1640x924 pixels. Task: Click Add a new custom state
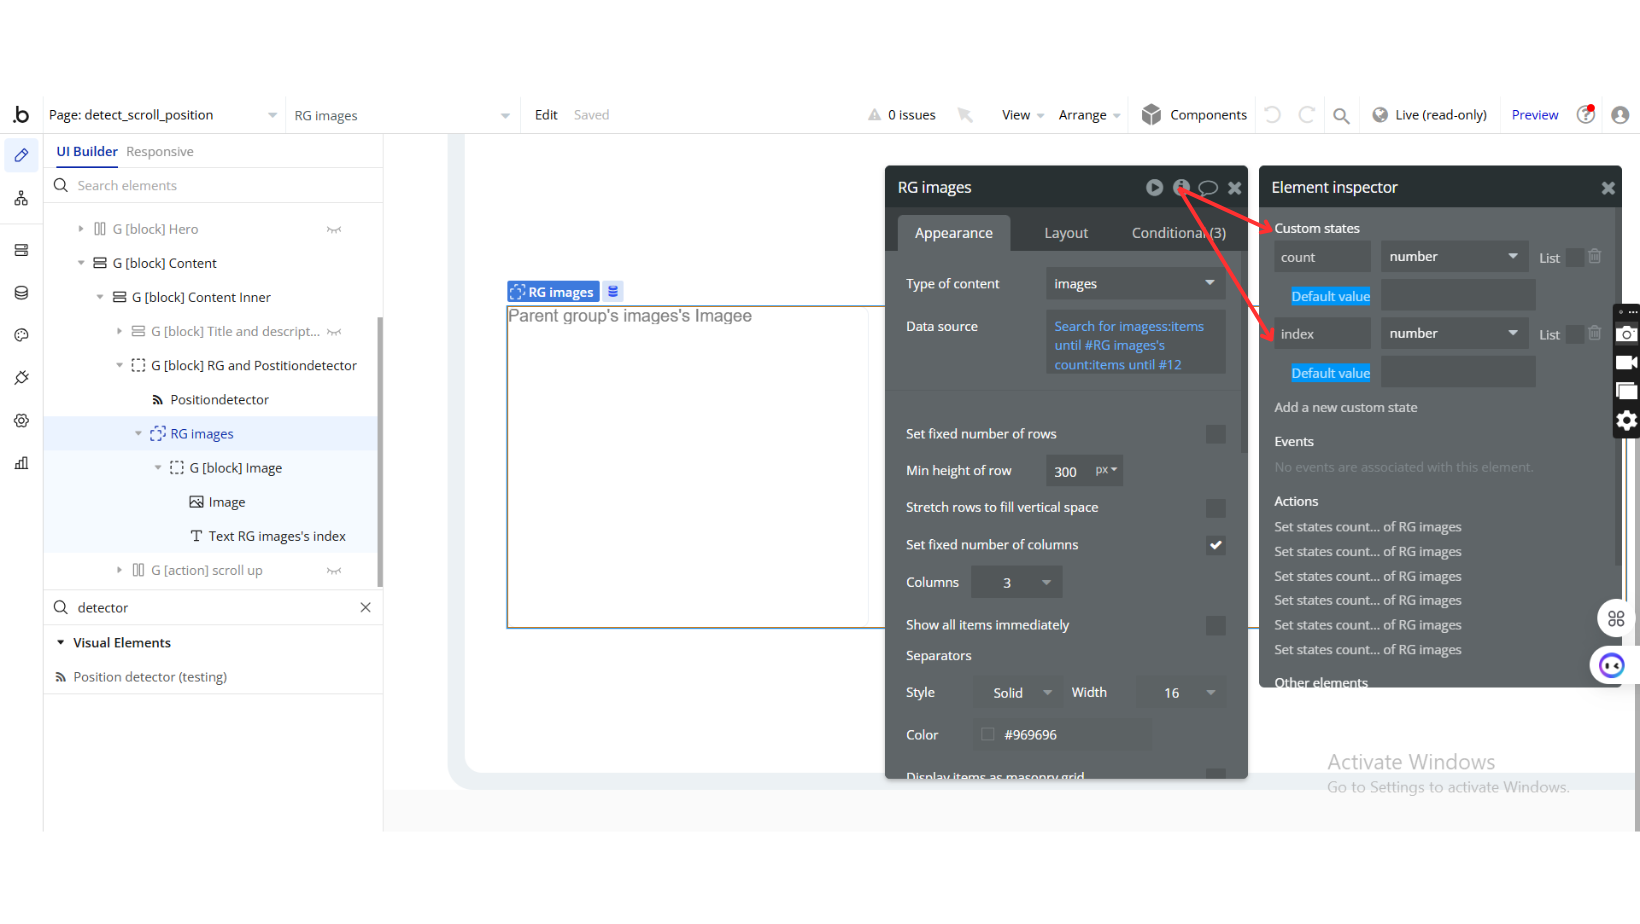click(1345, 408)
